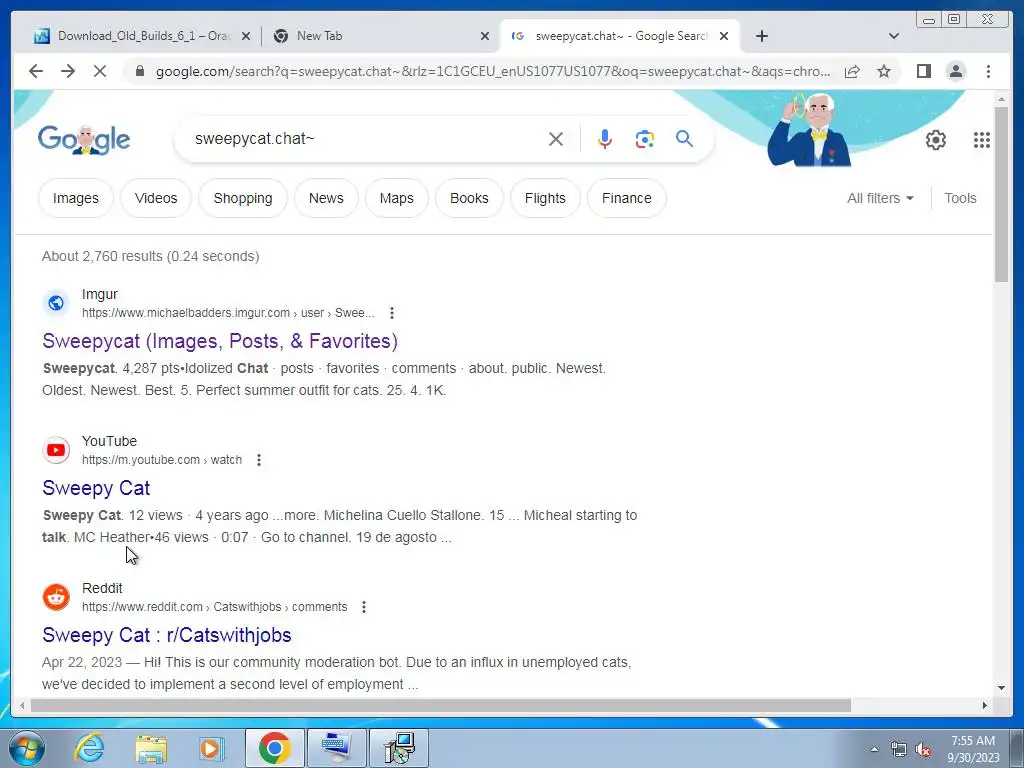Image resolution: width=1024 pixels, height=768 pixels.
Task: Open the taskbar clock showing 7:55 AM
Action: pos(973,749)
